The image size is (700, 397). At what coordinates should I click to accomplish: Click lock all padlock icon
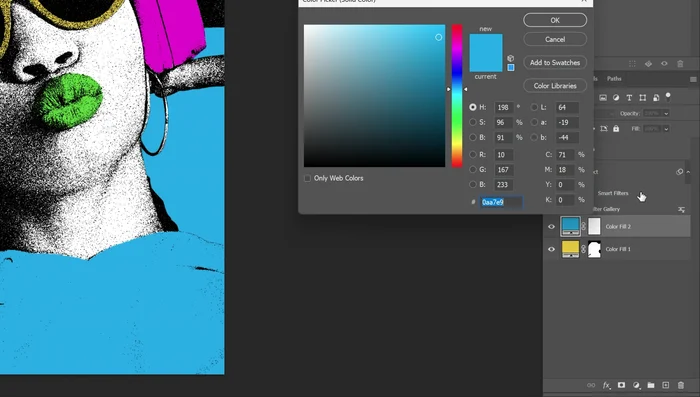click(x=616, y=129)
